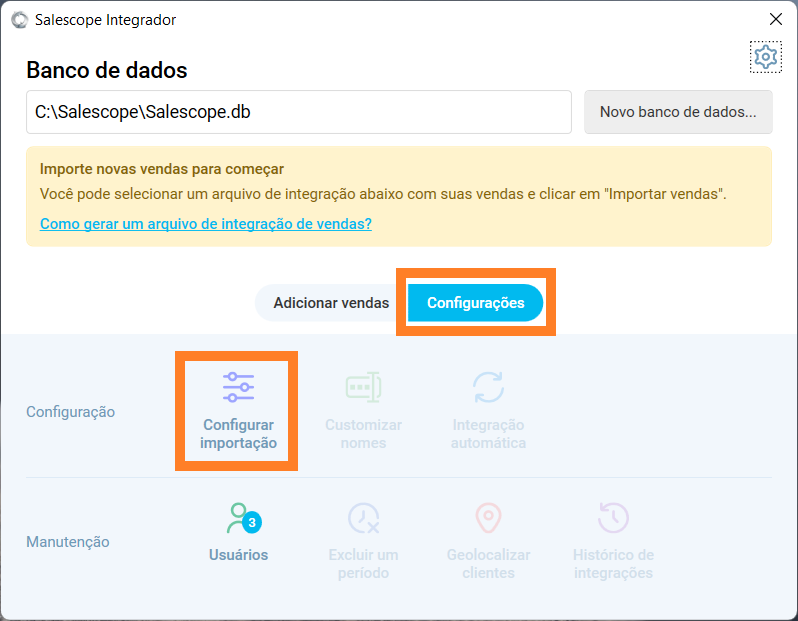Image resolution: width=798 pixels, height=621 pixels.
Task: Click the Histórico de integrações label
Action: pos(613,564)
